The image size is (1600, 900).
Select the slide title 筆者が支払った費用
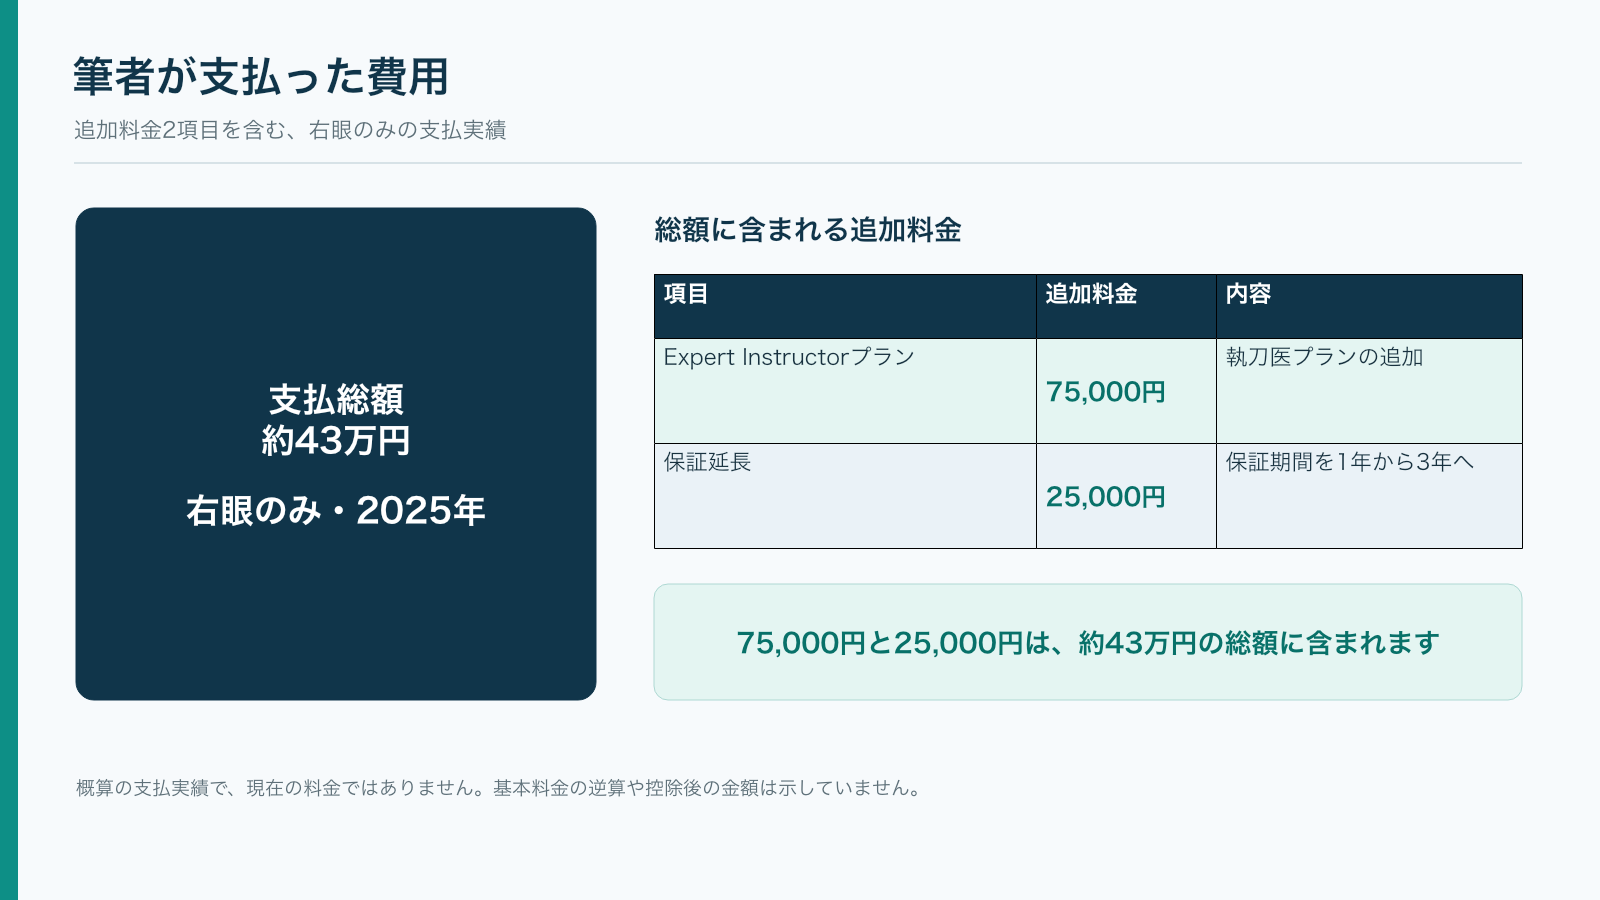261,77
